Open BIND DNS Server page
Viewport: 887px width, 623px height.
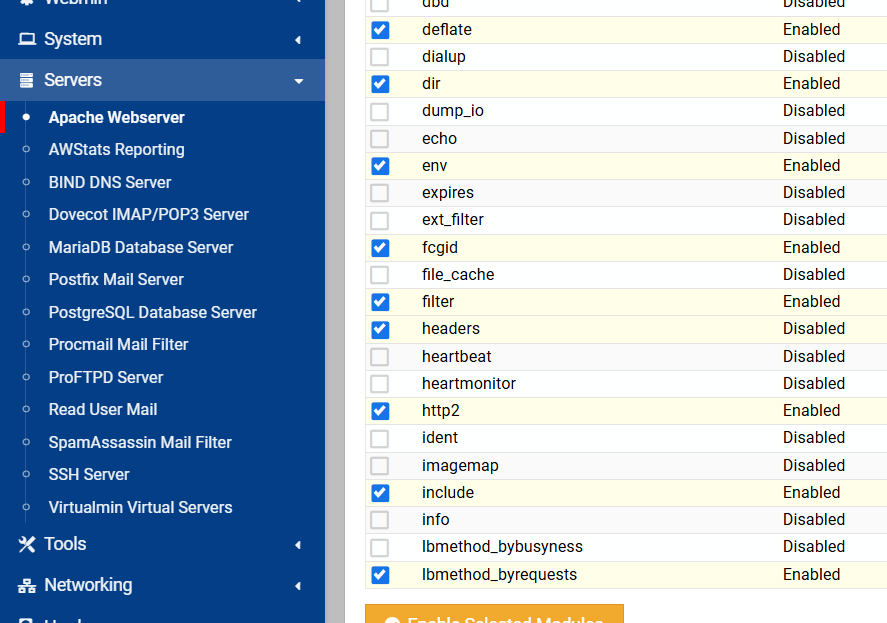pos(110,182)
